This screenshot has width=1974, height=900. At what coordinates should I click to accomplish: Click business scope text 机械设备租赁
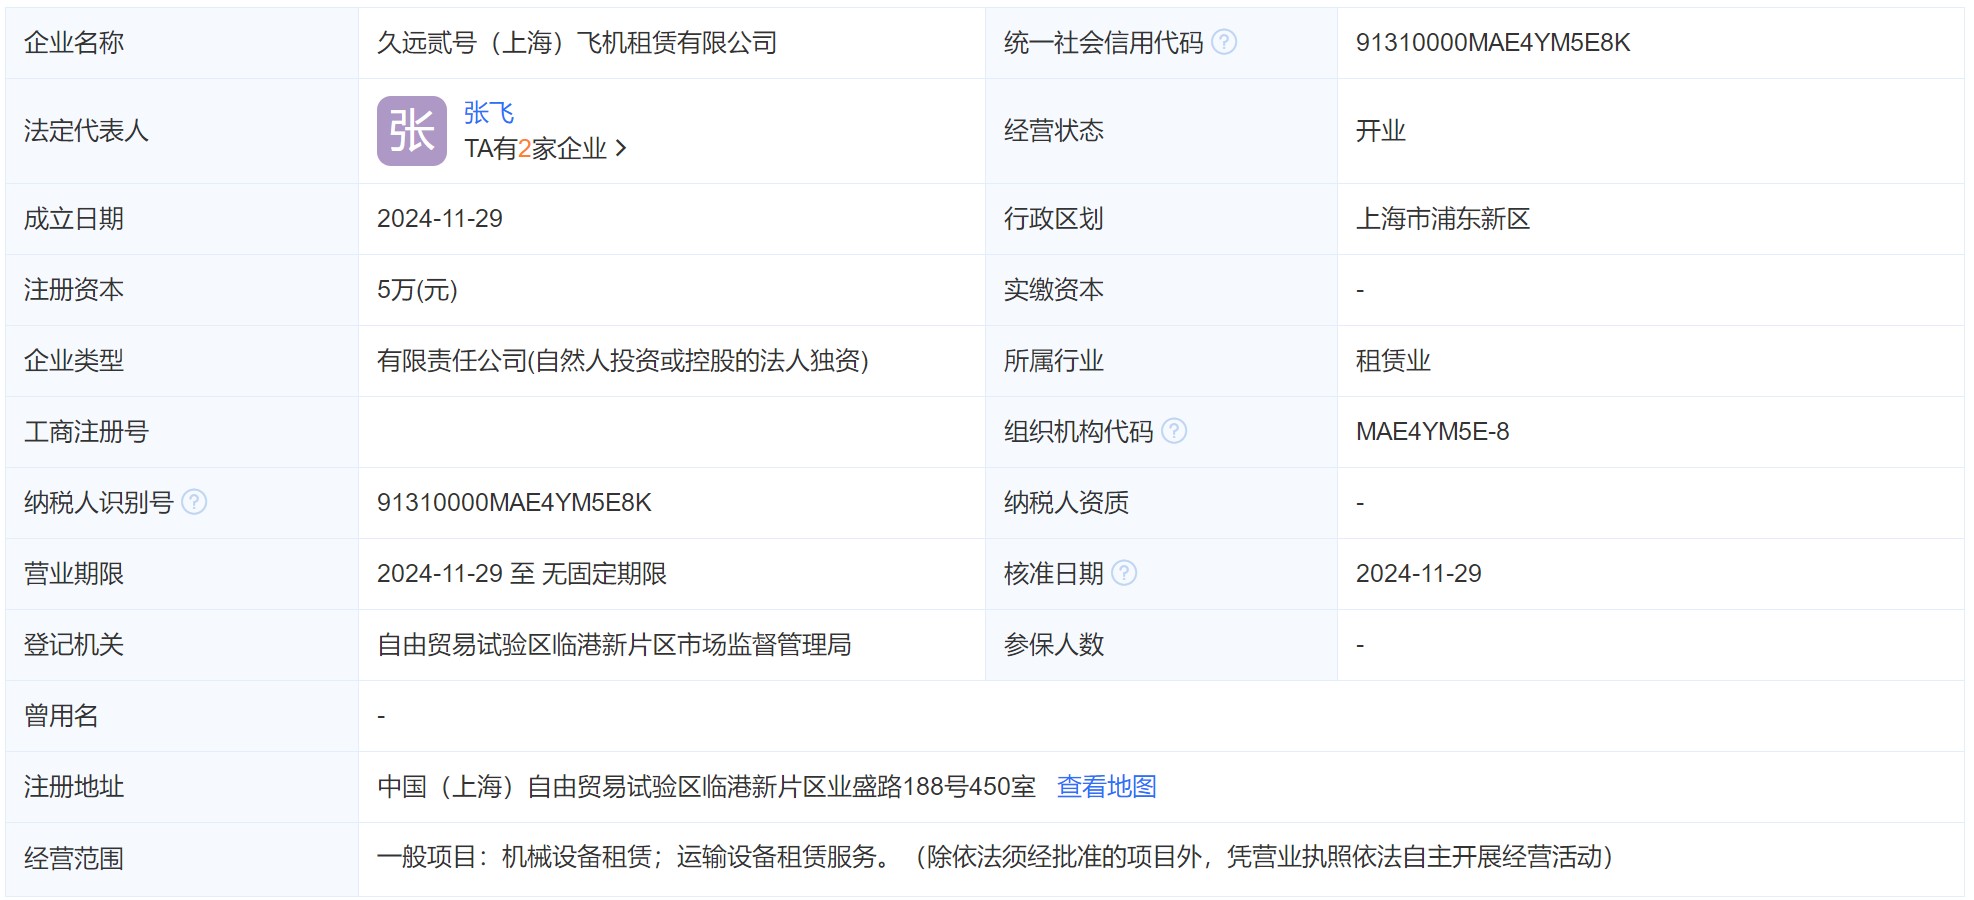click(577, 857)
